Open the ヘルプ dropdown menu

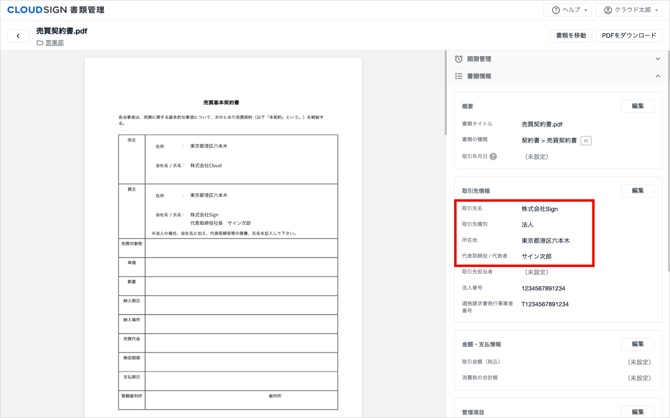pyautogui.click(x=567, y=10)
